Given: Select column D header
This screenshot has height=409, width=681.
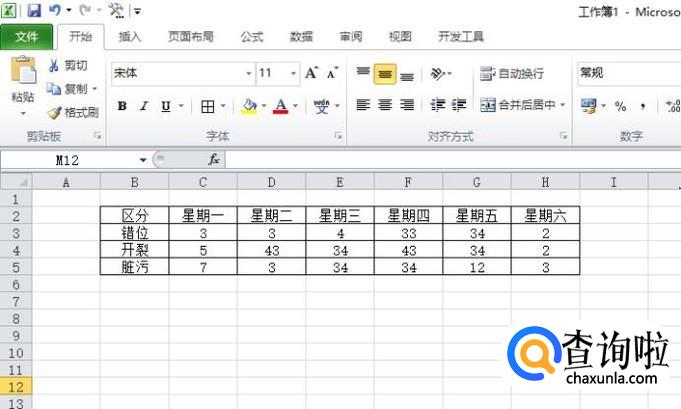Looking at the screenshot, I should click(x=271, y=182).
